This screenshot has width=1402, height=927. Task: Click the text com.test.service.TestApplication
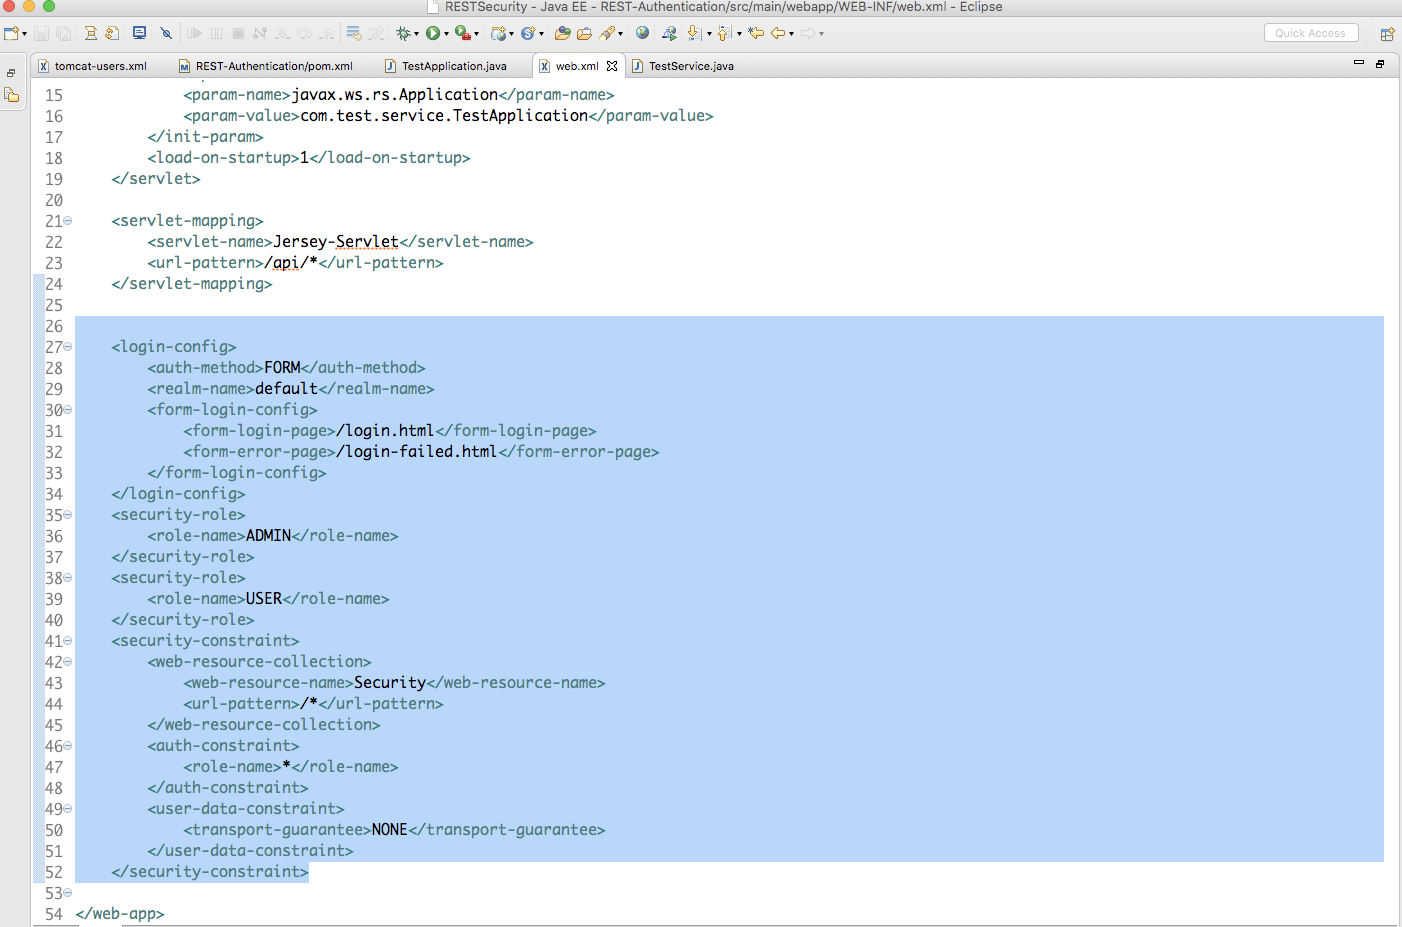[x=444, y=116]
